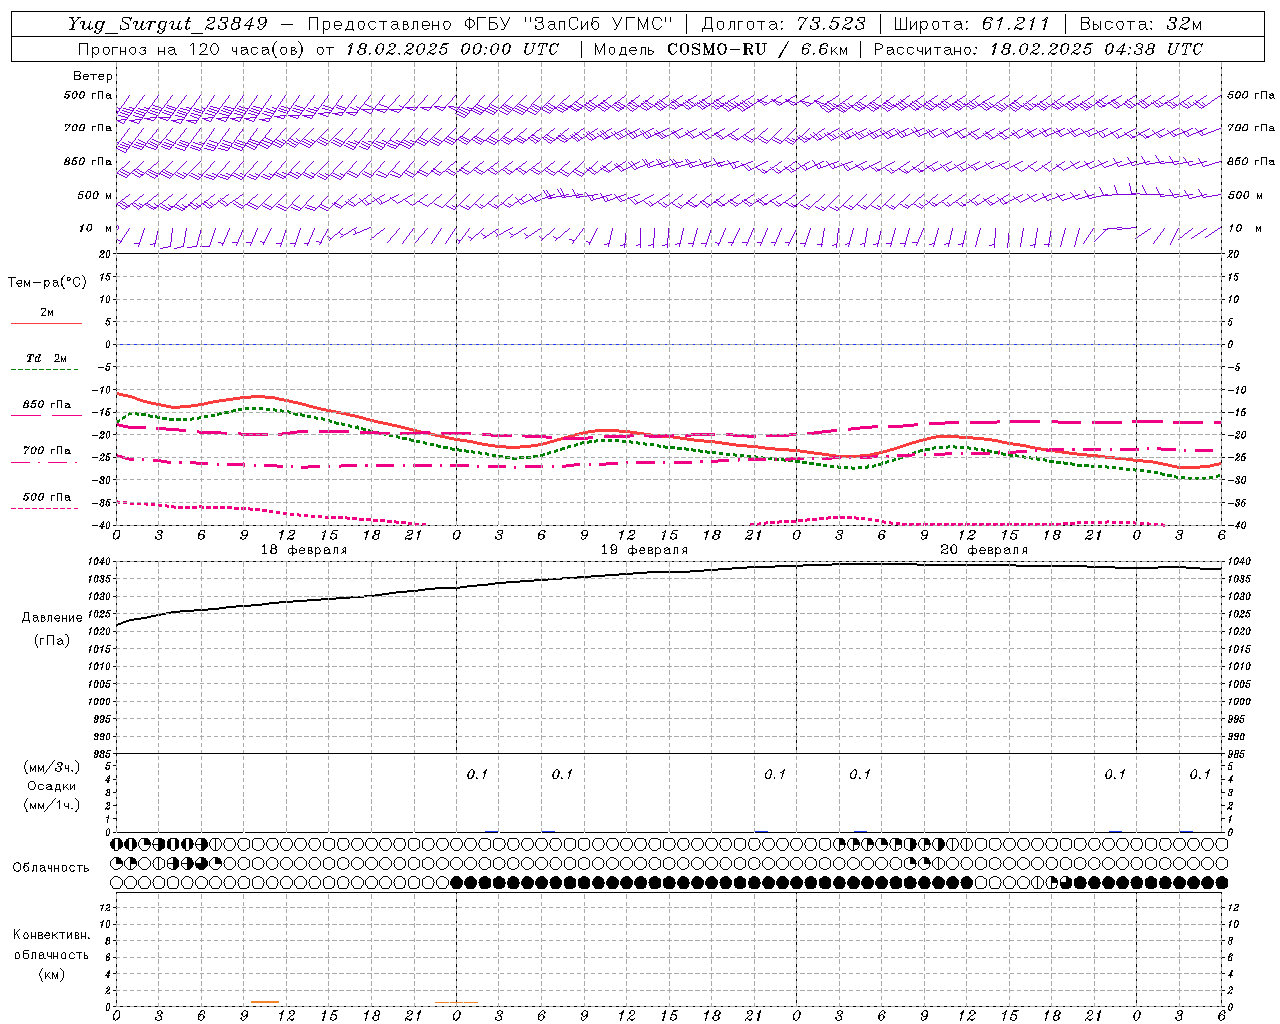Click the dash-dot line sample under the 700 гПа legend
1280x1024 pixels.
click(x=44, y=463)
